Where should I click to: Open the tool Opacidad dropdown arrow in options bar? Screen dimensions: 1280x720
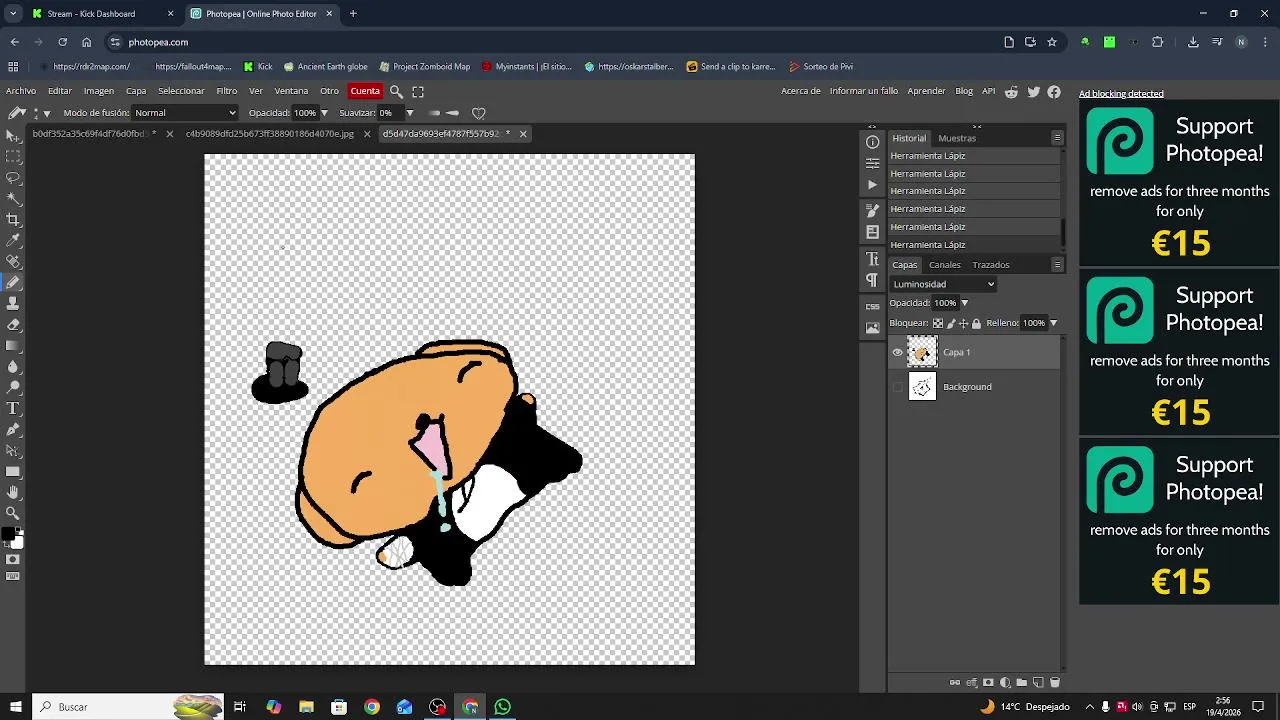click(324, 113)
